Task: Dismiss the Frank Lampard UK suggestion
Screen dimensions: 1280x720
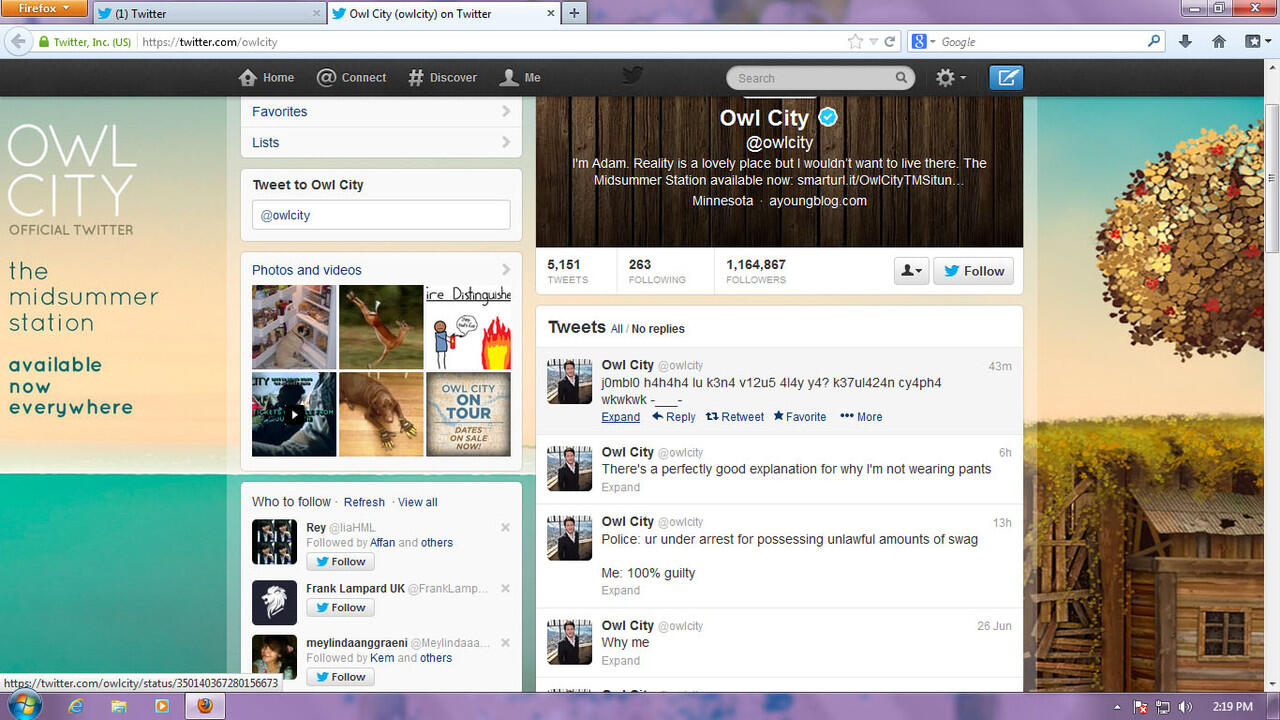Action: [x=505, y=589]
